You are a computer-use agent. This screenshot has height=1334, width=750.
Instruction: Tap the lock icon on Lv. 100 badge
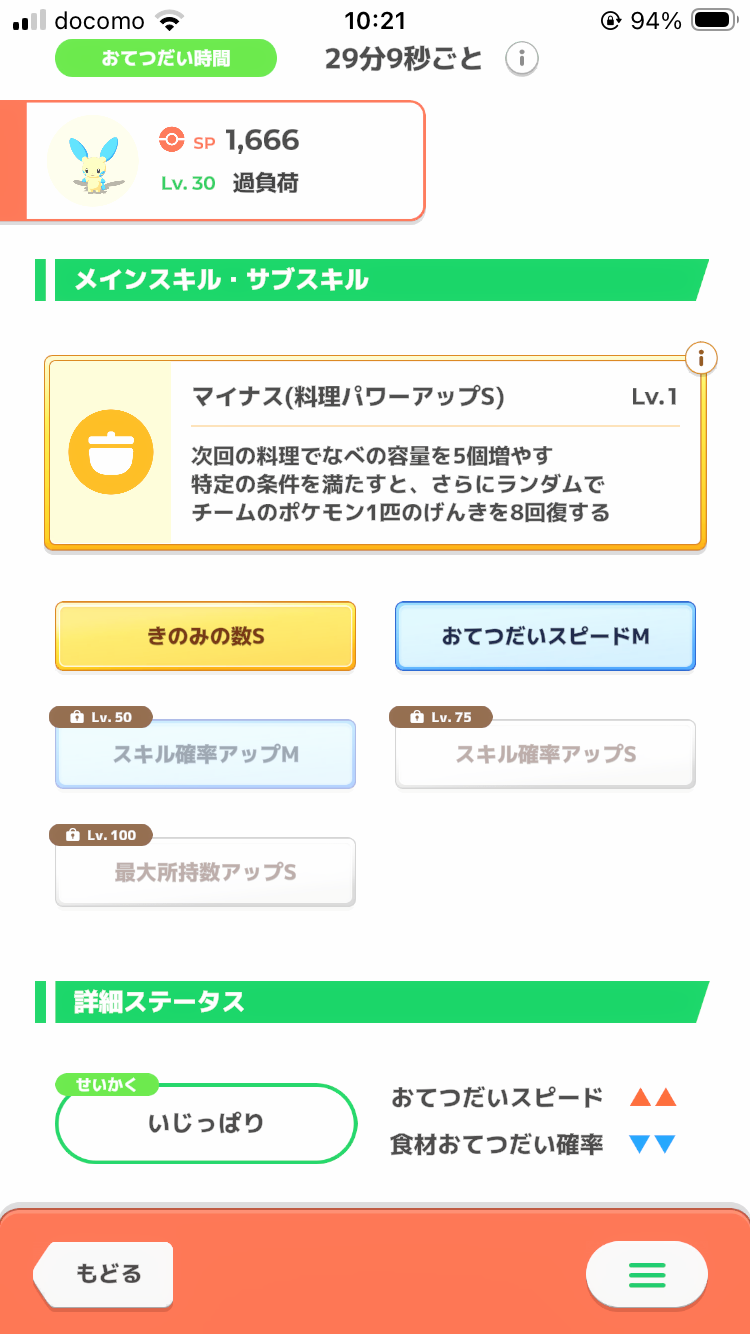[x=72, y=835]
